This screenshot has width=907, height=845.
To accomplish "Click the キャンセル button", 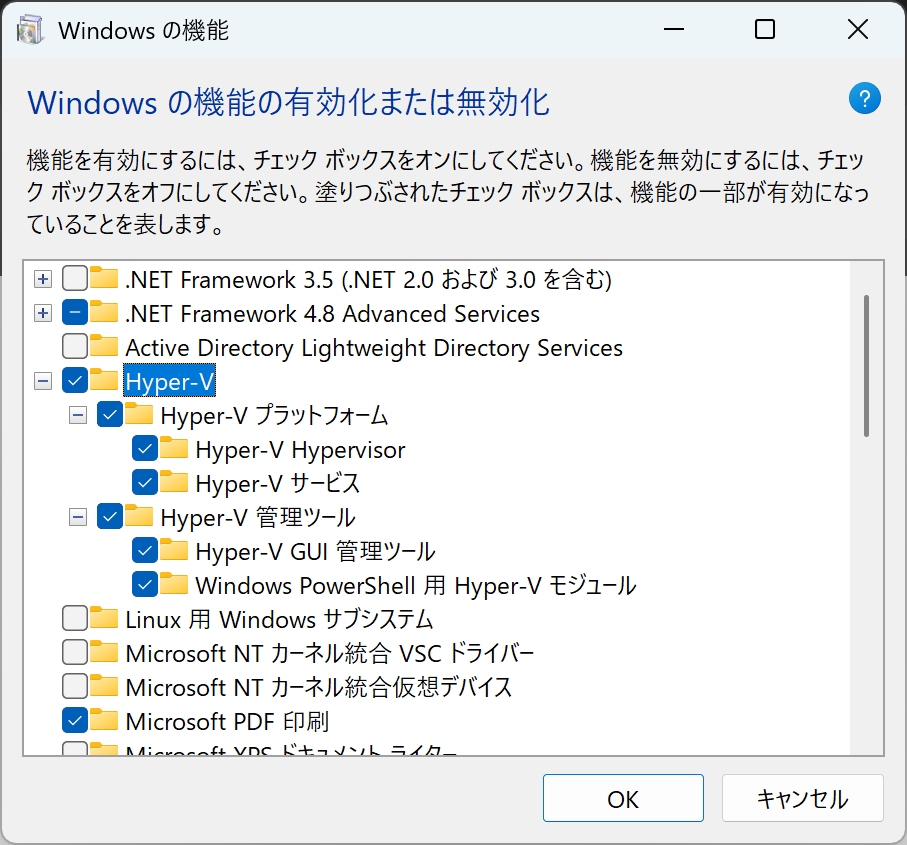I will (802, 799).
